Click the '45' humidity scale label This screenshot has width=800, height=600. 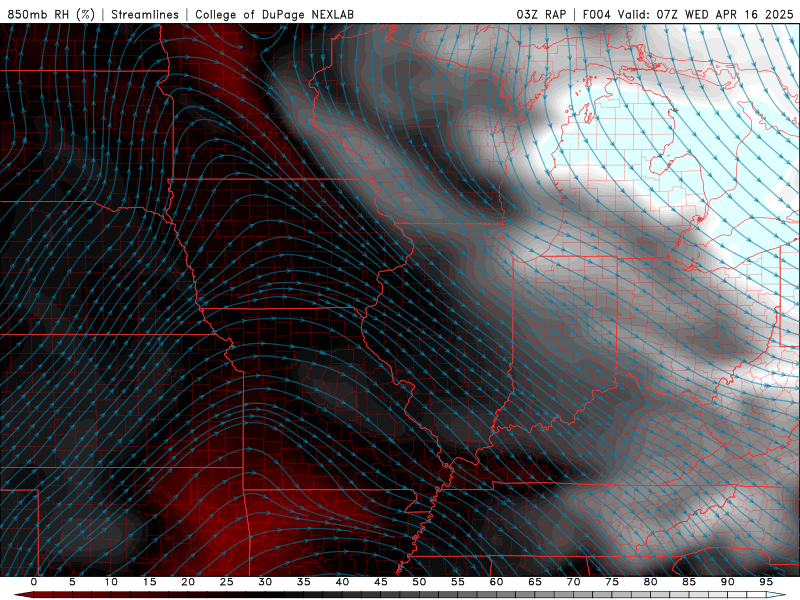381,582
